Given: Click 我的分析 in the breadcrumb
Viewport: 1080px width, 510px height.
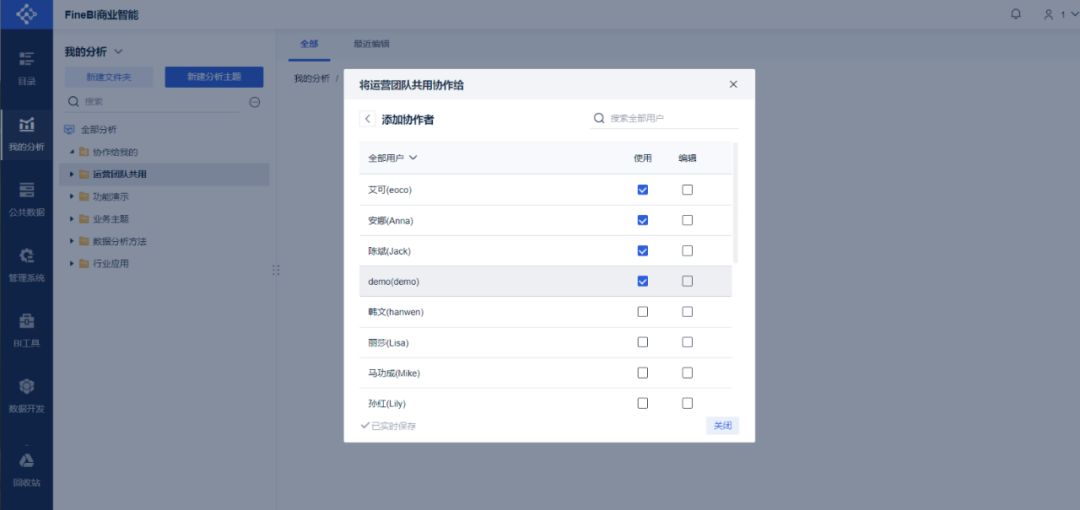Looking at the screenshot, I should pos(312,79).
